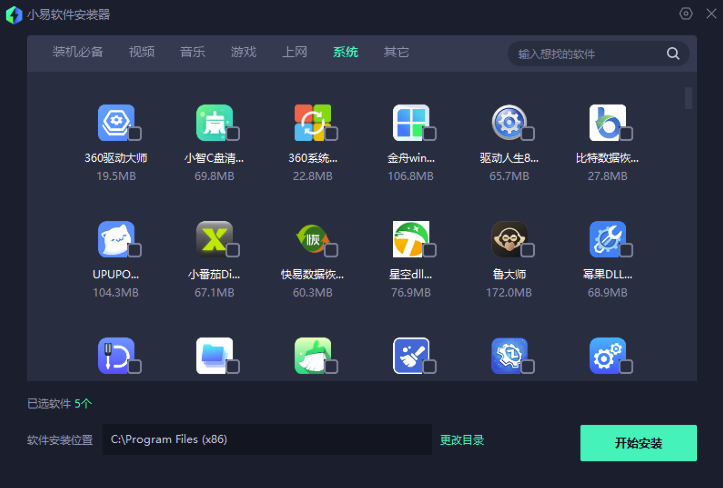Image resolution: width=723 pixels, height=488 pixels.
Task: Tick the checkbox for 比特数据恢复
Action: [x=626, y=134]
